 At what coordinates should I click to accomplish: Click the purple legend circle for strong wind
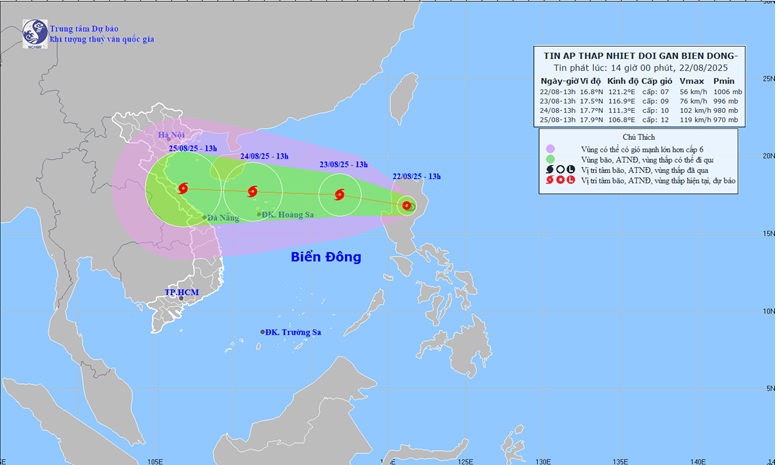[549, 147]
